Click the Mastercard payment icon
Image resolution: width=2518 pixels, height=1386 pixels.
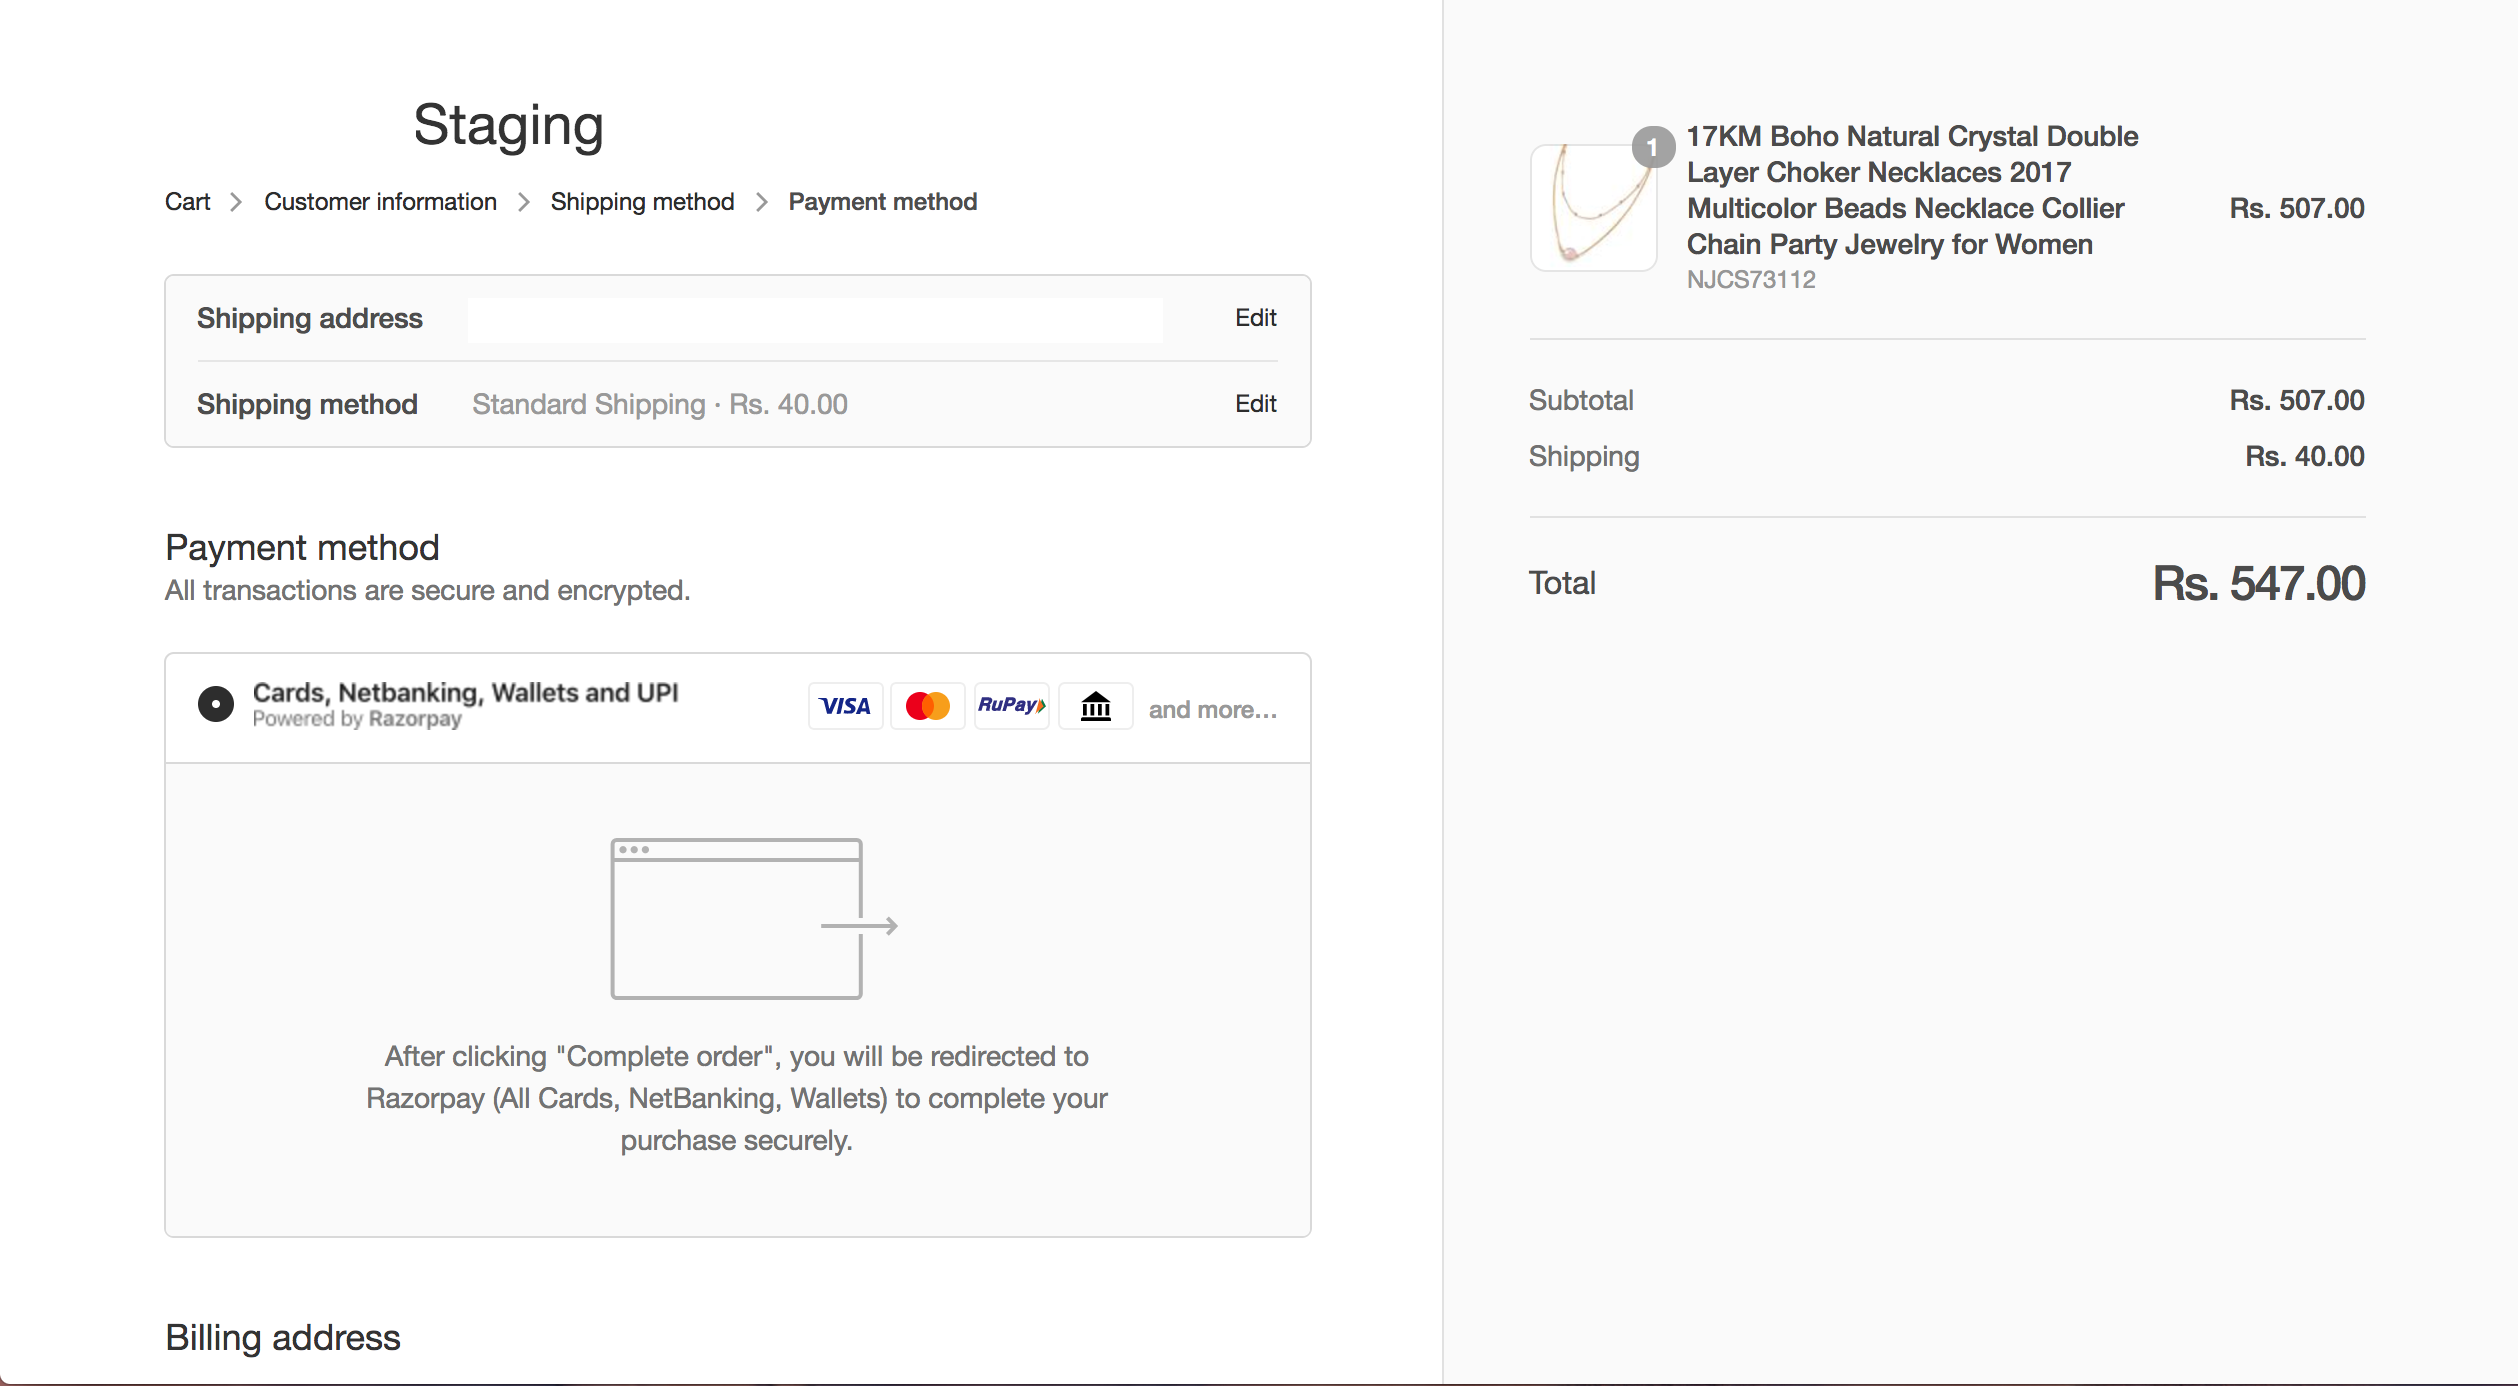926,705
